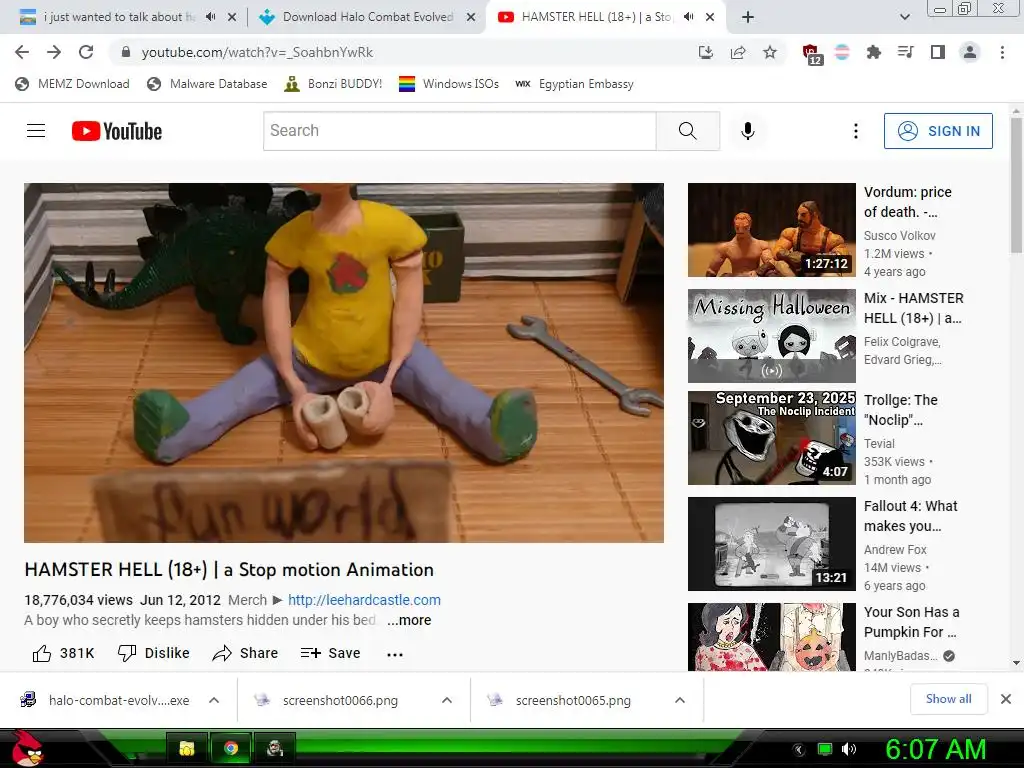Open the tab search dropdown chevron
This screenshot has height=768, width=1024.
coord(904,18)
